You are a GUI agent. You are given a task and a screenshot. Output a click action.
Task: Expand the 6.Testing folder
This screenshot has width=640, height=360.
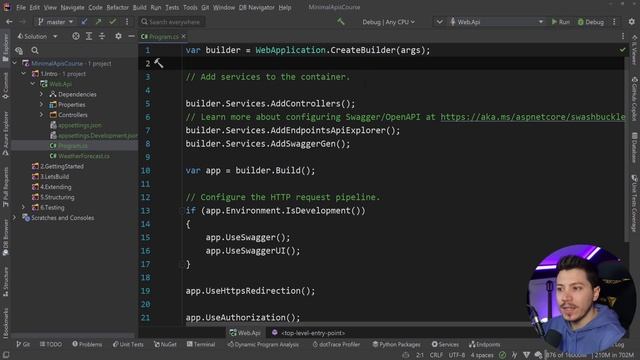pyautogui.click(x=24, y=207)
